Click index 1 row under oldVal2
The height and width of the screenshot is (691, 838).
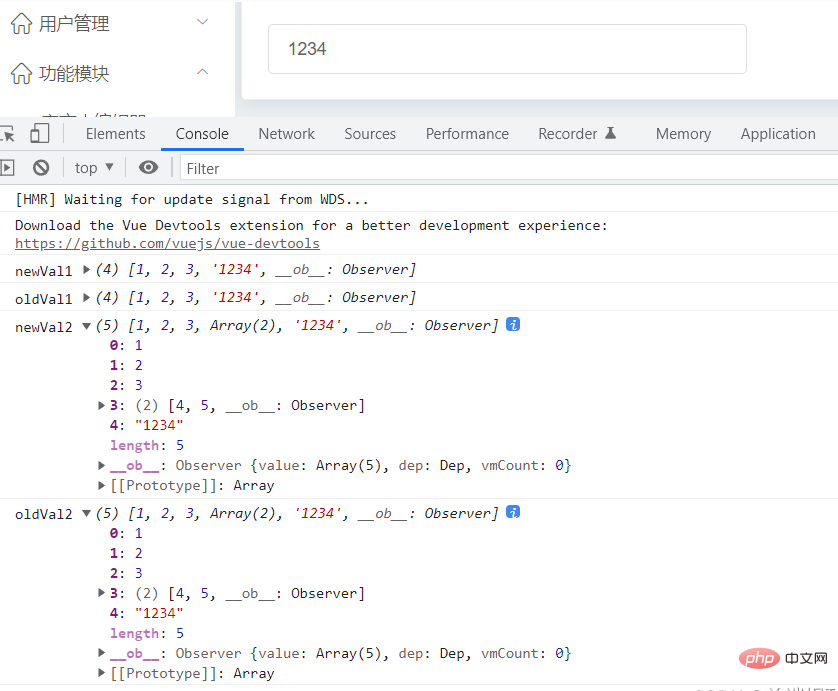click(126, 553)
